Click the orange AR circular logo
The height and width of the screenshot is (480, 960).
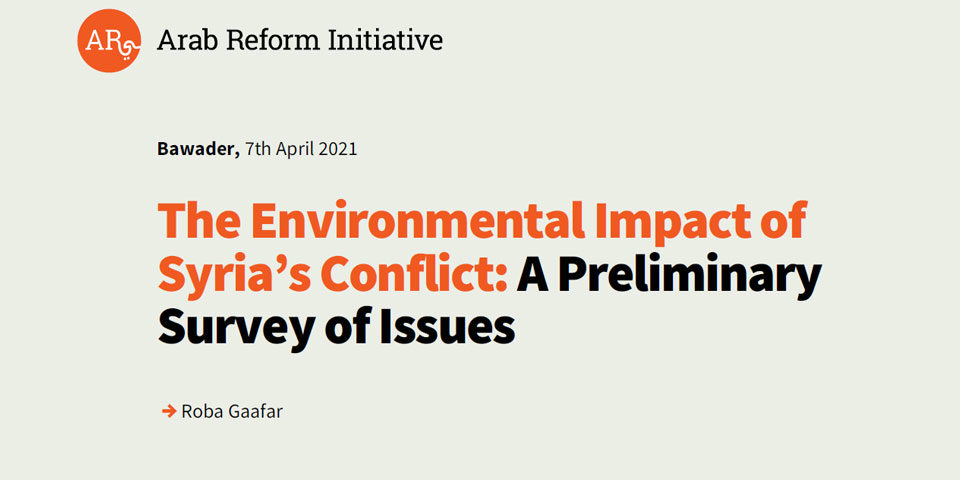(x=109, y=40)
